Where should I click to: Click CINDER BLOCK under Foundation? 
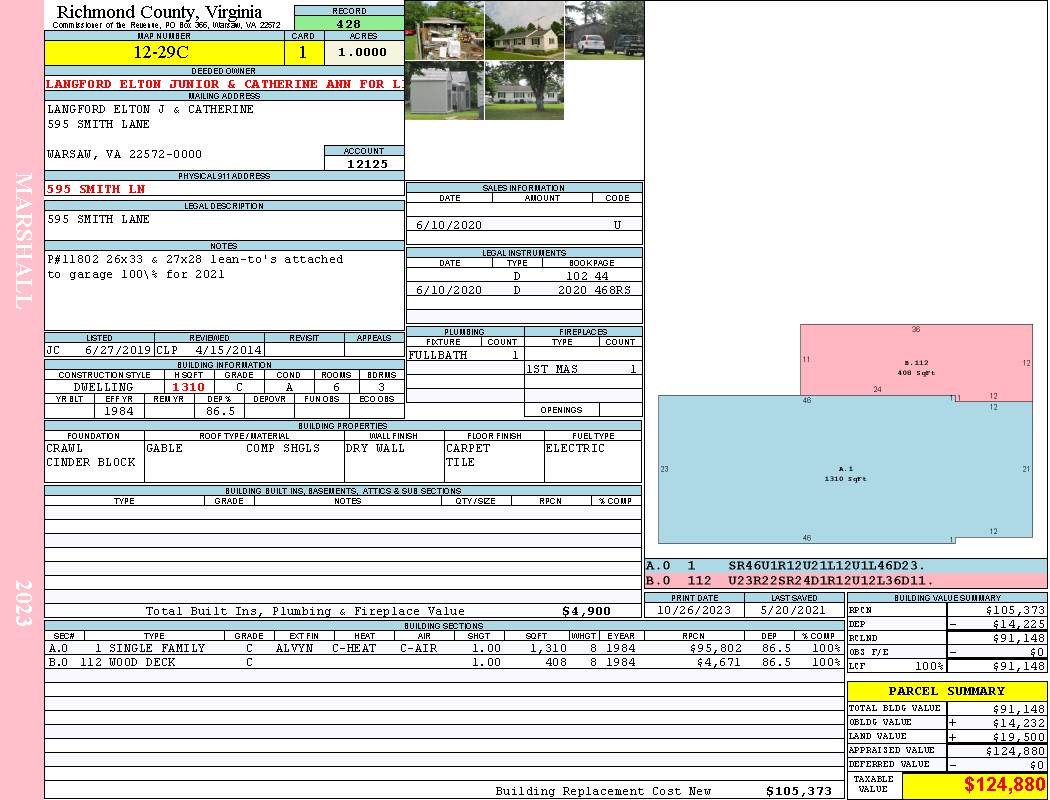coord(91,462)
